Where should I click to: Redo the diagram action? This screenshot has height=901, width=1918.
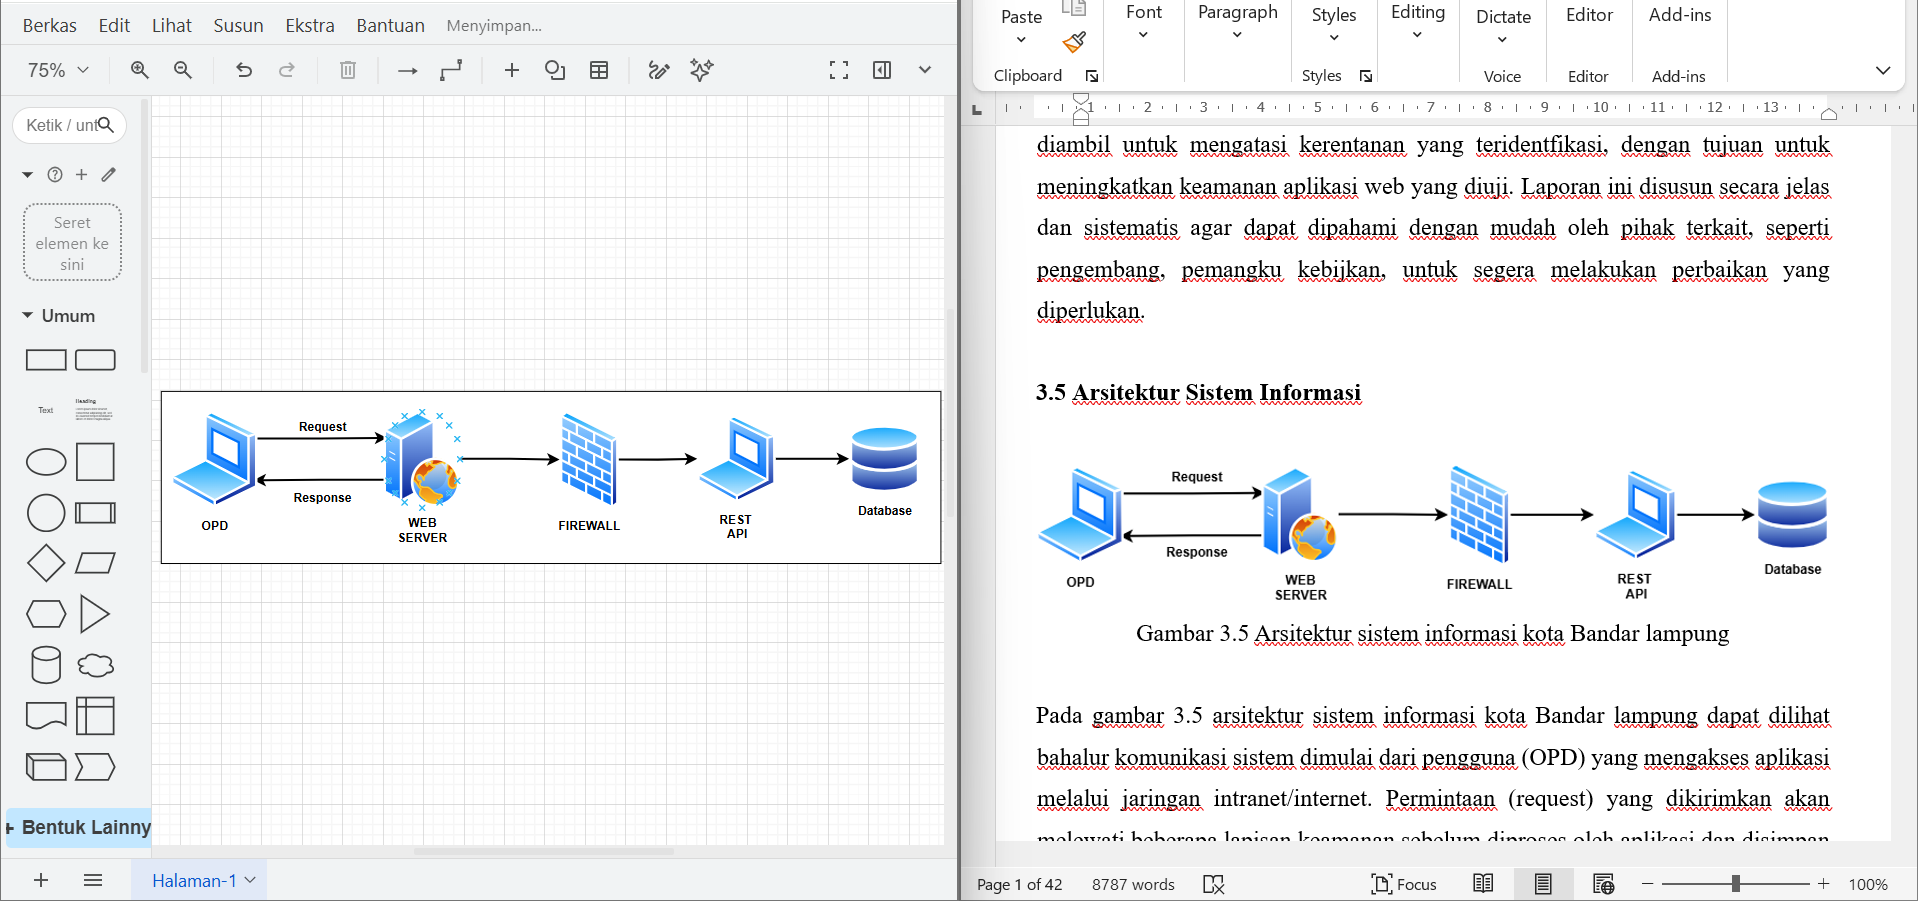click(287, 70)
